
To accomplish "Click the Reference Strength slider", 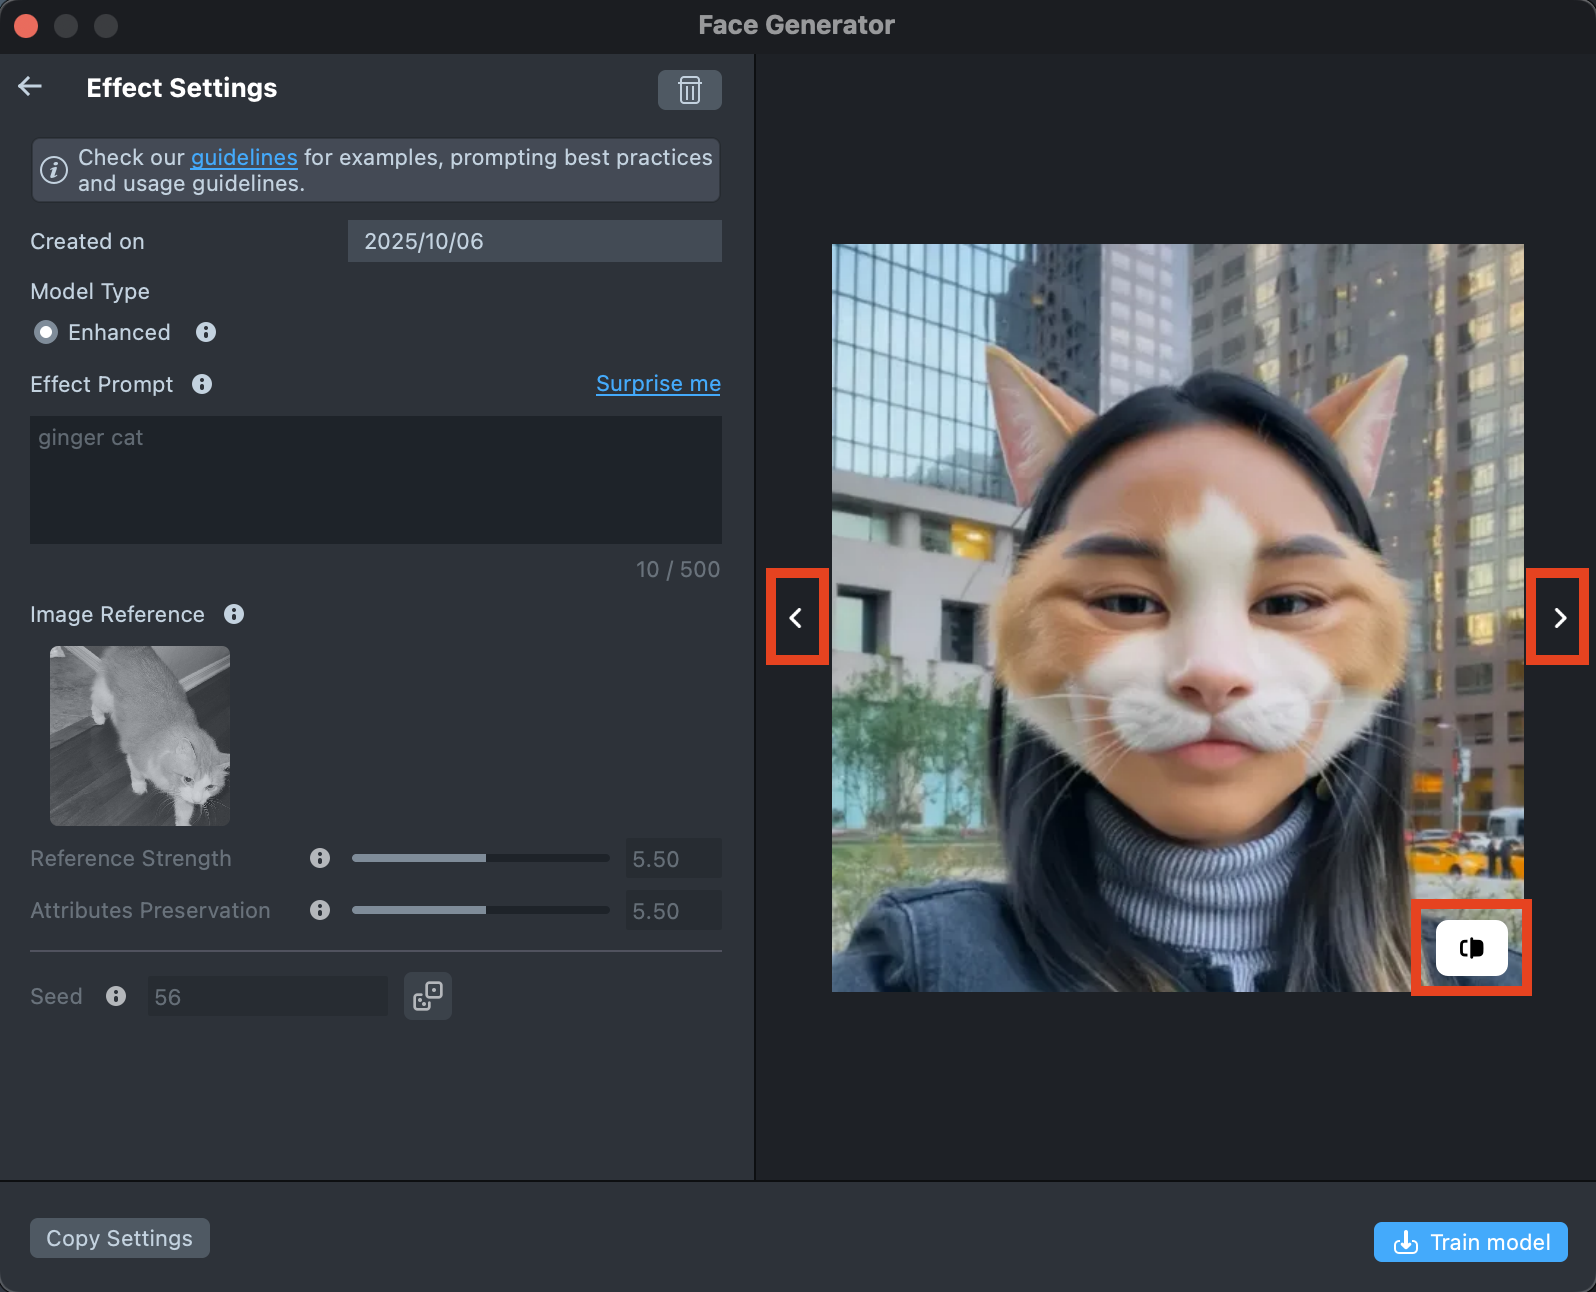I will click(x=480, y=858).
